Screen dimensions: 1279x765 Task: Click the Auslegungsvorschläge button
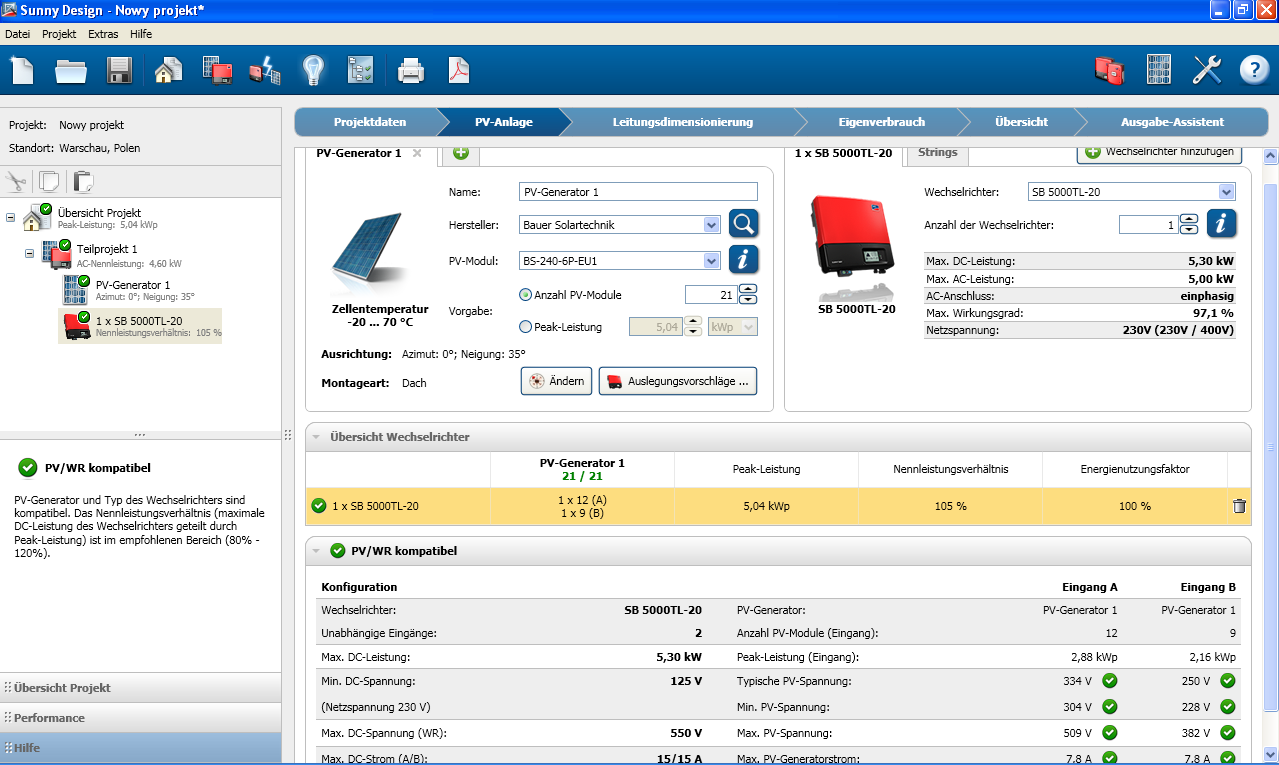click(x=677, y=381)
